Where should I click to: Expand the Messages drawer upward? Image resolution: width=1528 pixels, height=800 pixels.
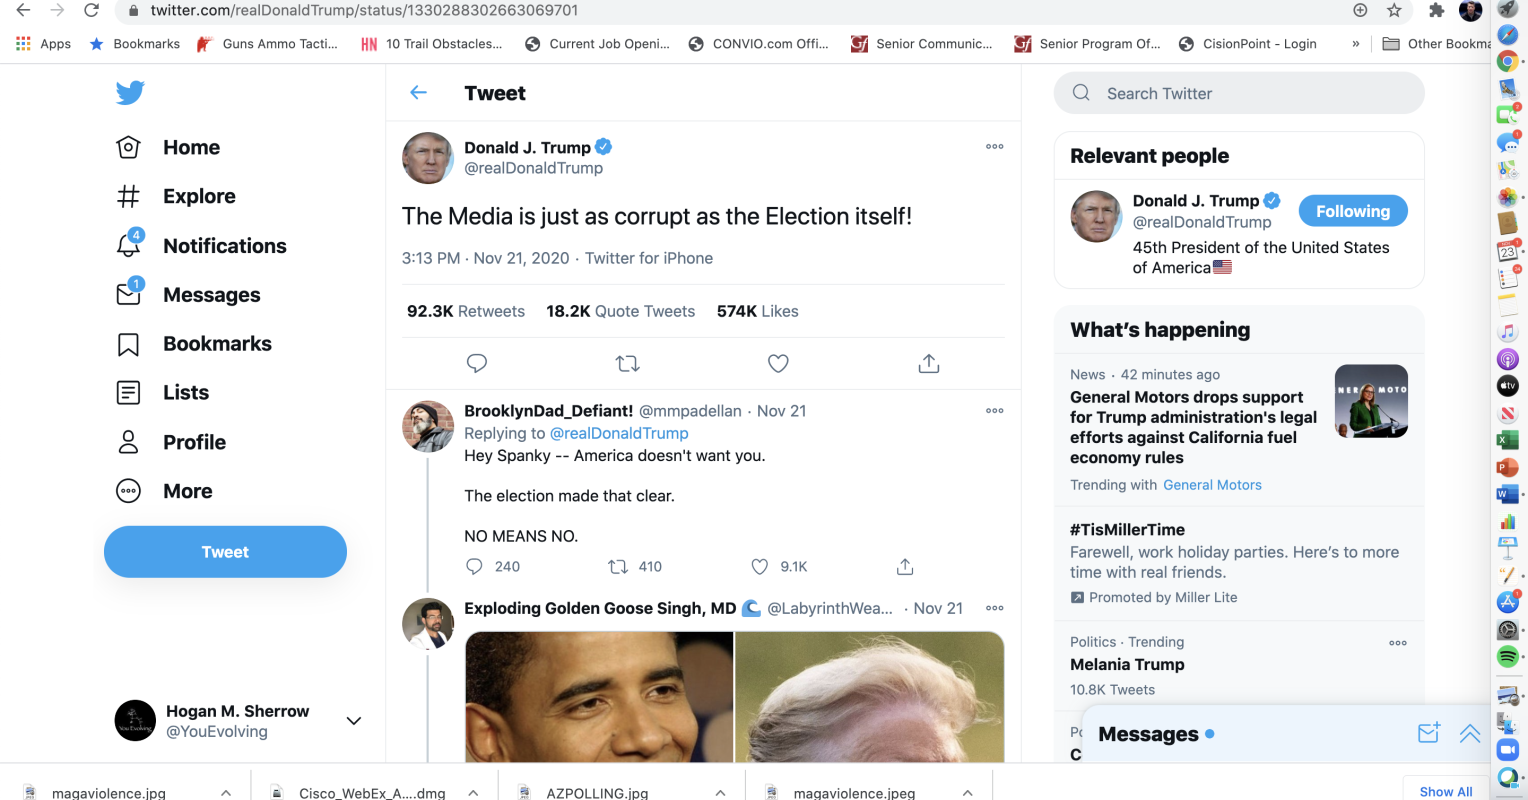tap(1470, 733)
